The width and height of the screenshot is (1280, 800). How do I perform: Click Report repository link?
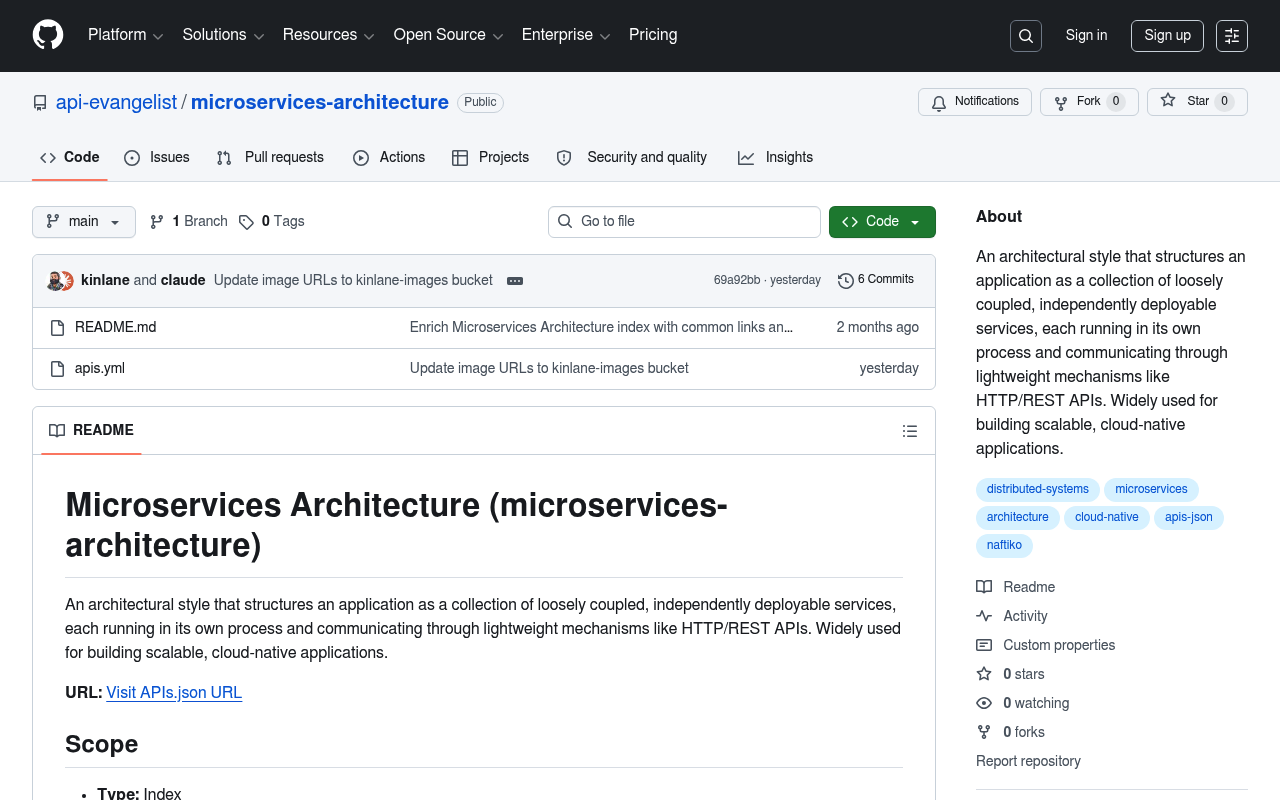coord(1028,762)
